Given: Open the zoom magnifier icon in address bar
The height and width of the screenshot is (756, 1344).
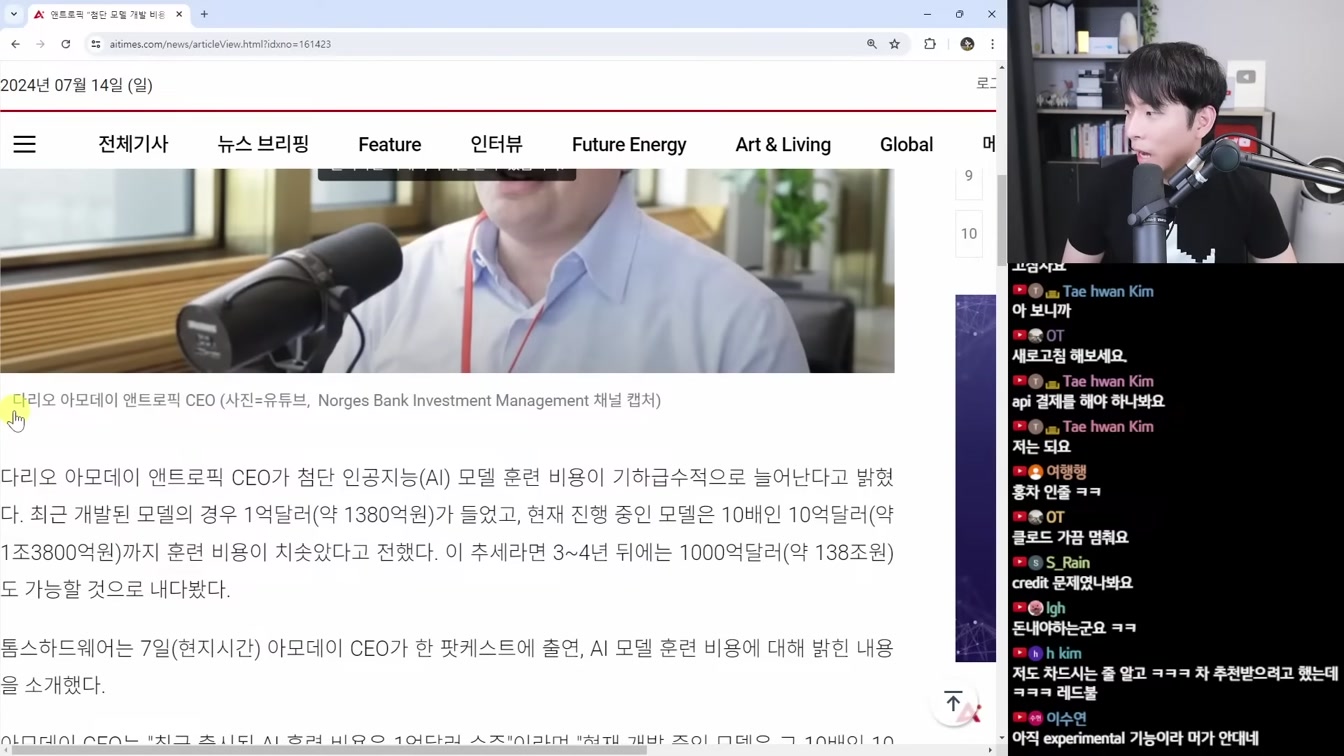Looking at the screenshot, I should click(x=871, y=44).
